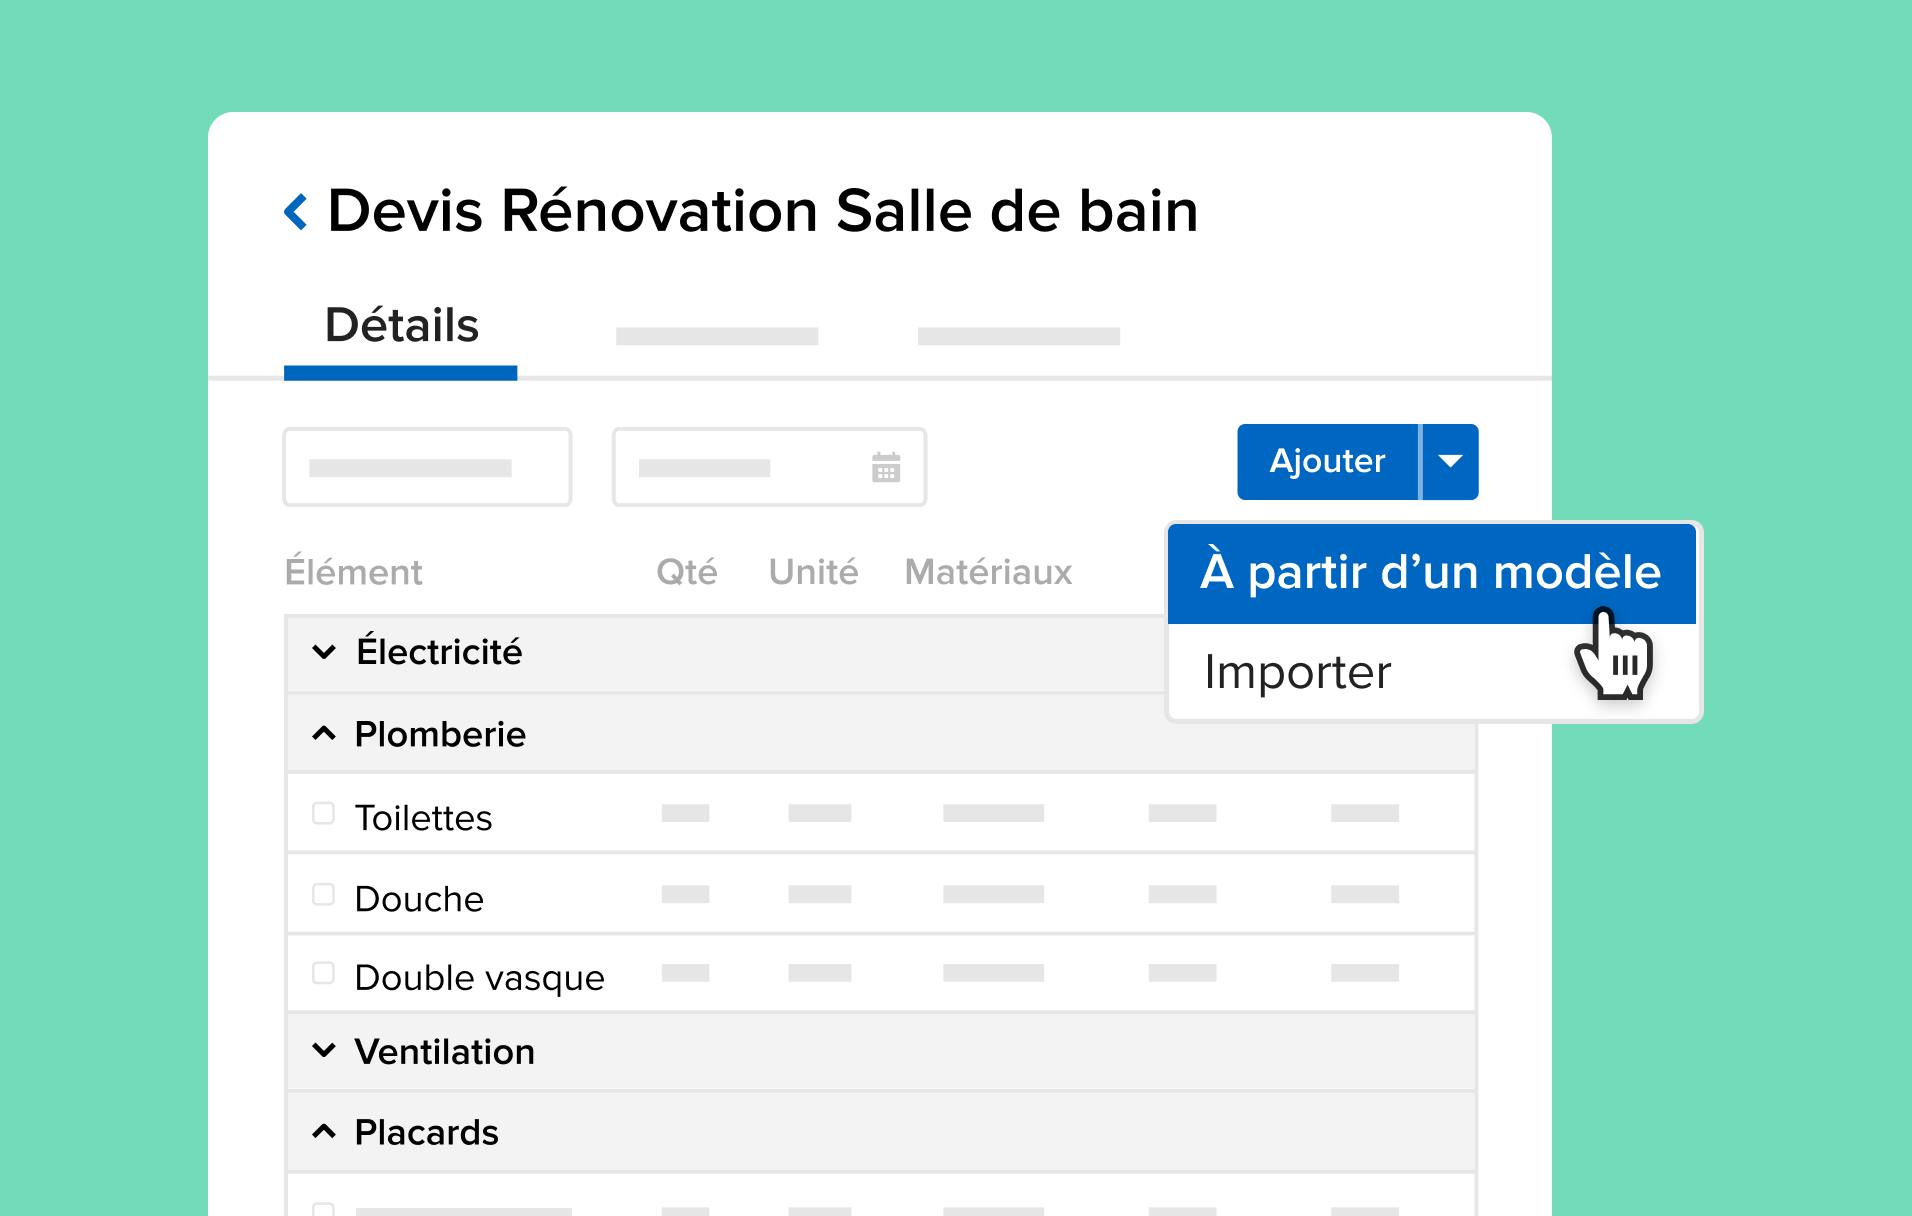Select À partir d'un modèle from the menu
Screen dimensions: 1912x1216
pos(1430,573)
